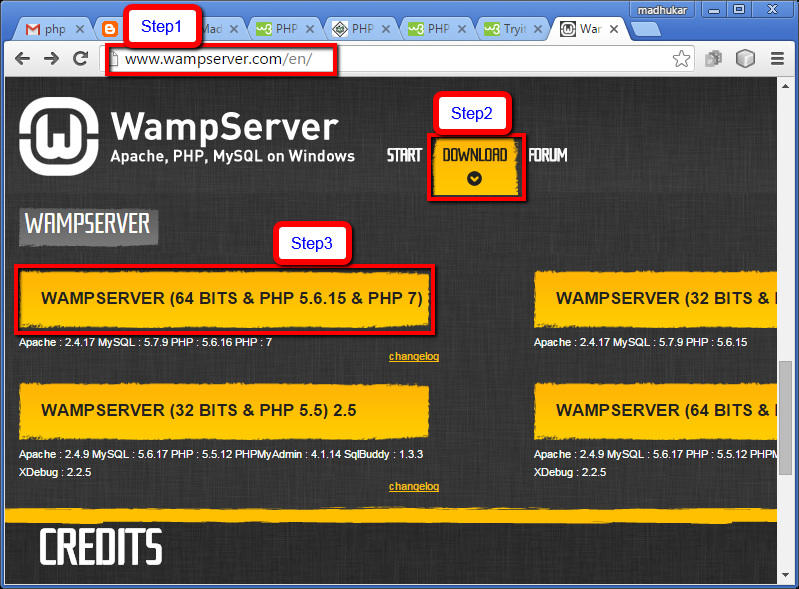Open the Chrome hamburger menu
The height and width of the screenshot is (589, 799).
coord(777,59)
